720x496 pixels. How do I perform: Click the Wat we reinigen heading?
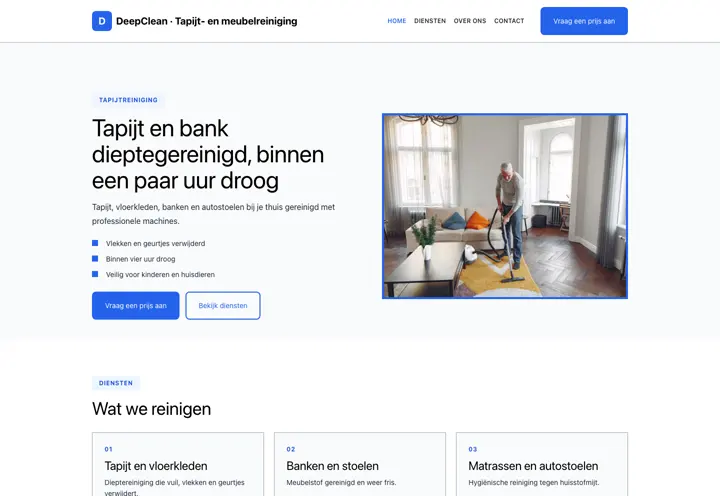(152, 409)
